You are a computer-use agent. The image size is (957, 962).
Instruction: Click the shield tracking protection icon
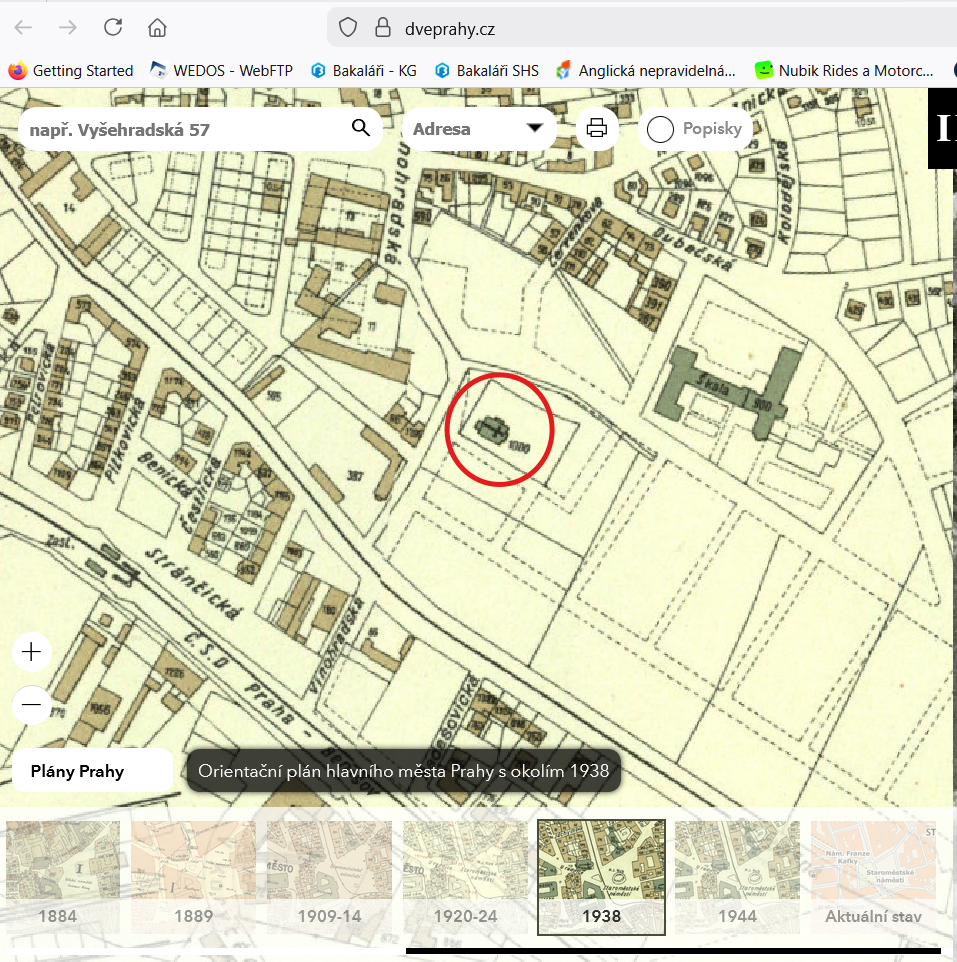(x=348, y=28)
